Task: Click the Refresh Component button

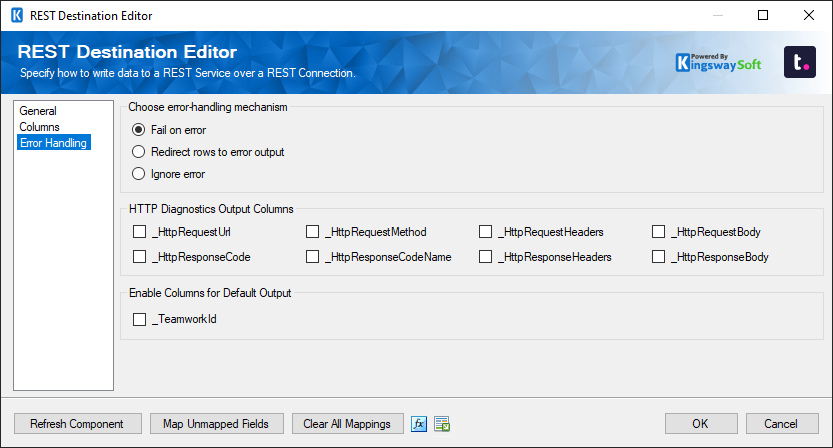Action: pyautogui.click(x=78, y=424)
